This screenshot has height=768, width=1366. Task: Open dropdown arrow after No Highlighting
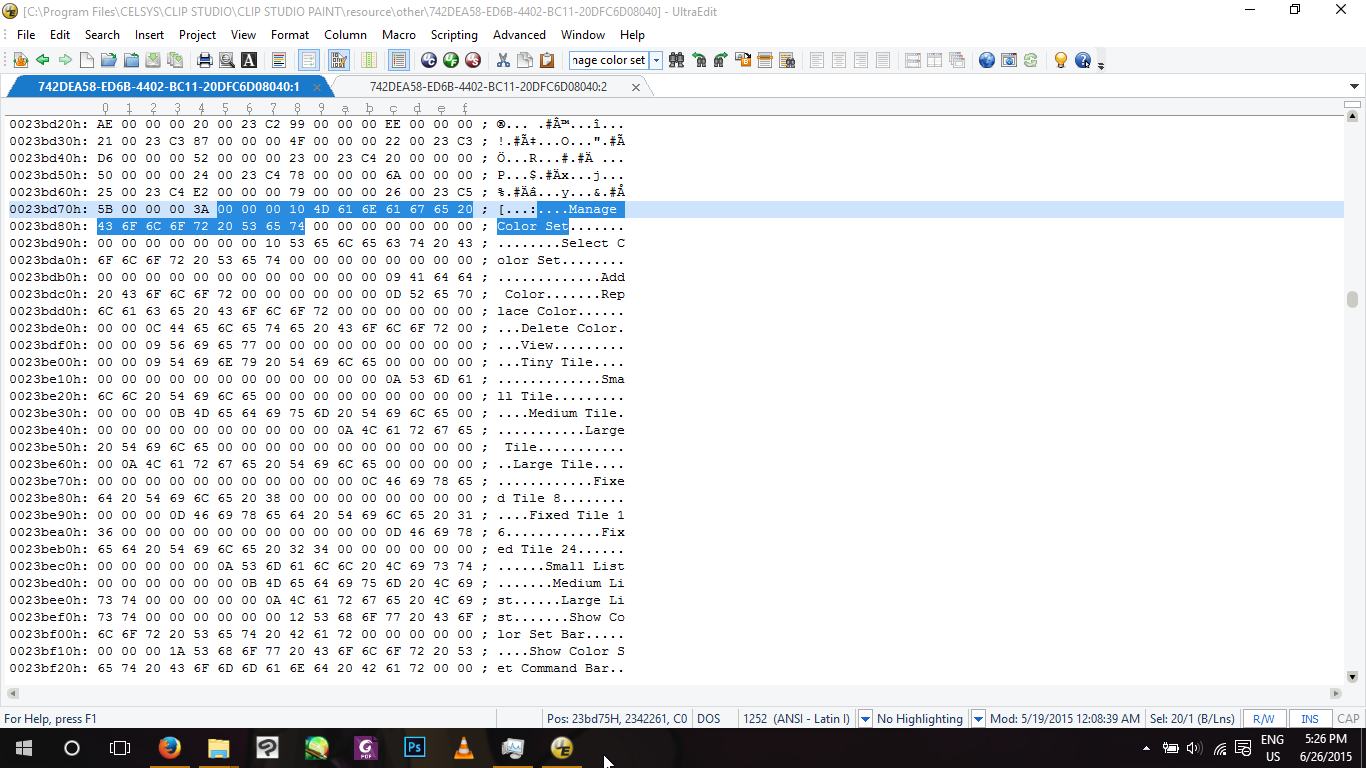[x=979, y=718]
